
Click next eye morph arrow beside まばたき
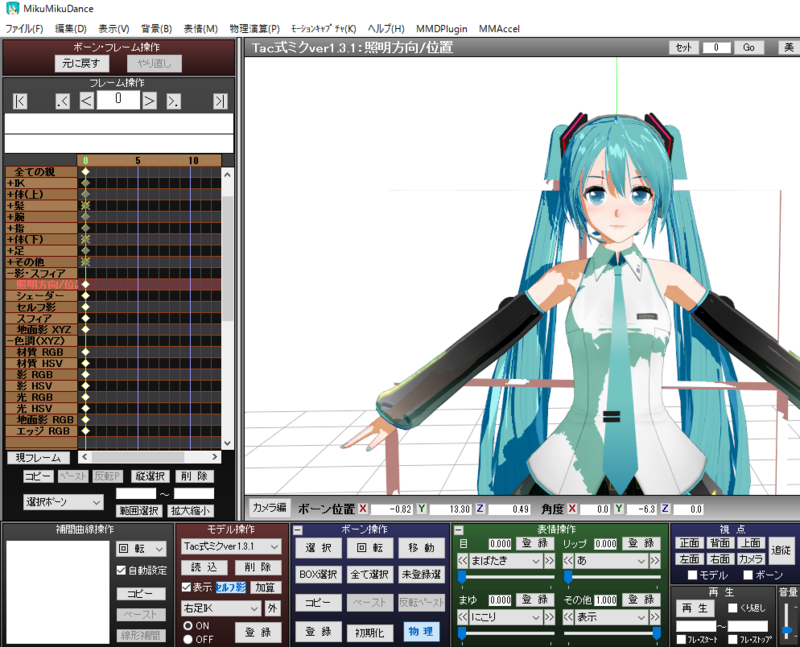(x=549, y=561)
